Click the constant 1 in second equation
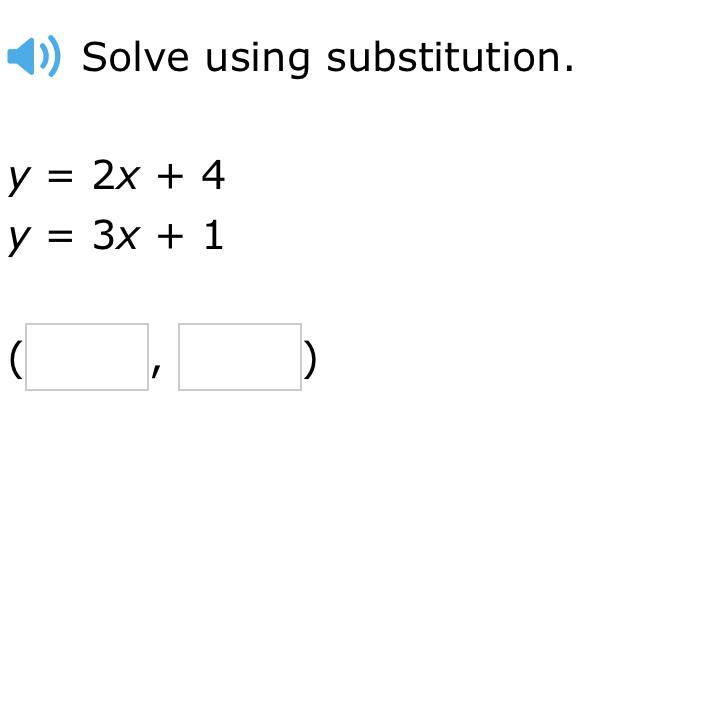This screenshot has height=716, width=714. pos(213,237)
